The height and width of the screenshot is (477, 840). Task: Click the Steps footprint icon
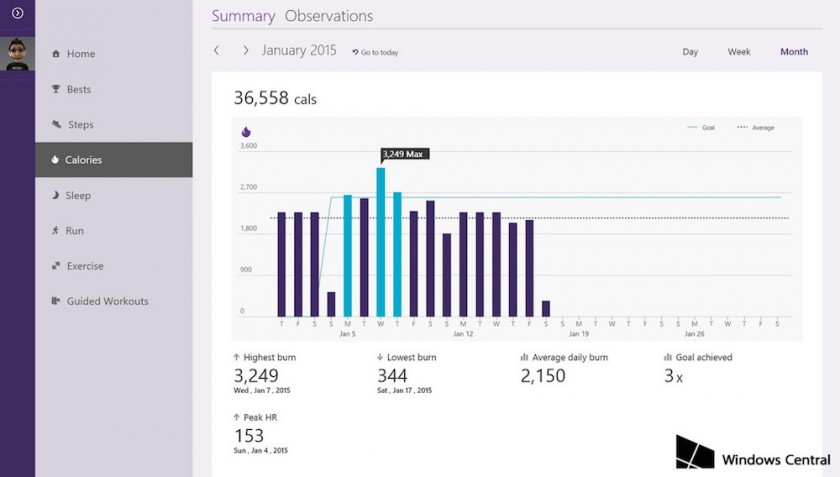(x=56, y=125)
